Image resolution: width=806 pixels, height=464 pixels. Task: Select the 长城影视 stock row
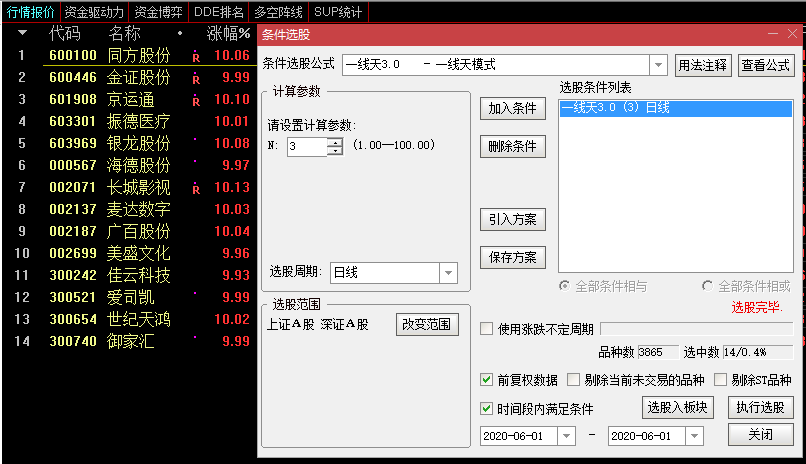pos(138,187)
